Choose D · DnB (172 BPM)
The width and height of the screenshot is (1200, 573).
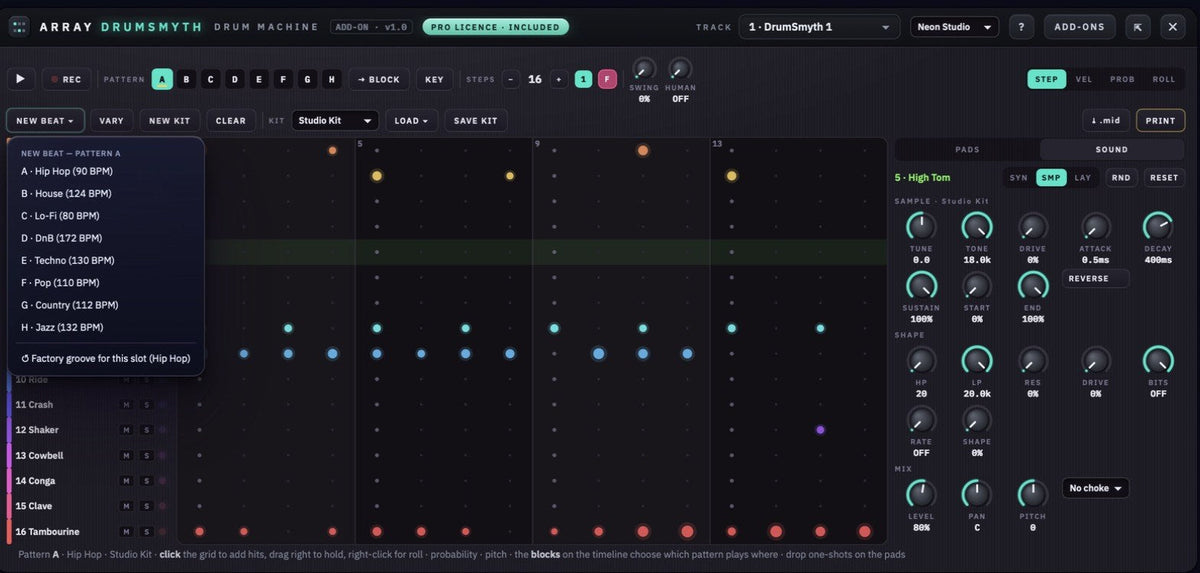pyautogui.click(x=105, y=238)
